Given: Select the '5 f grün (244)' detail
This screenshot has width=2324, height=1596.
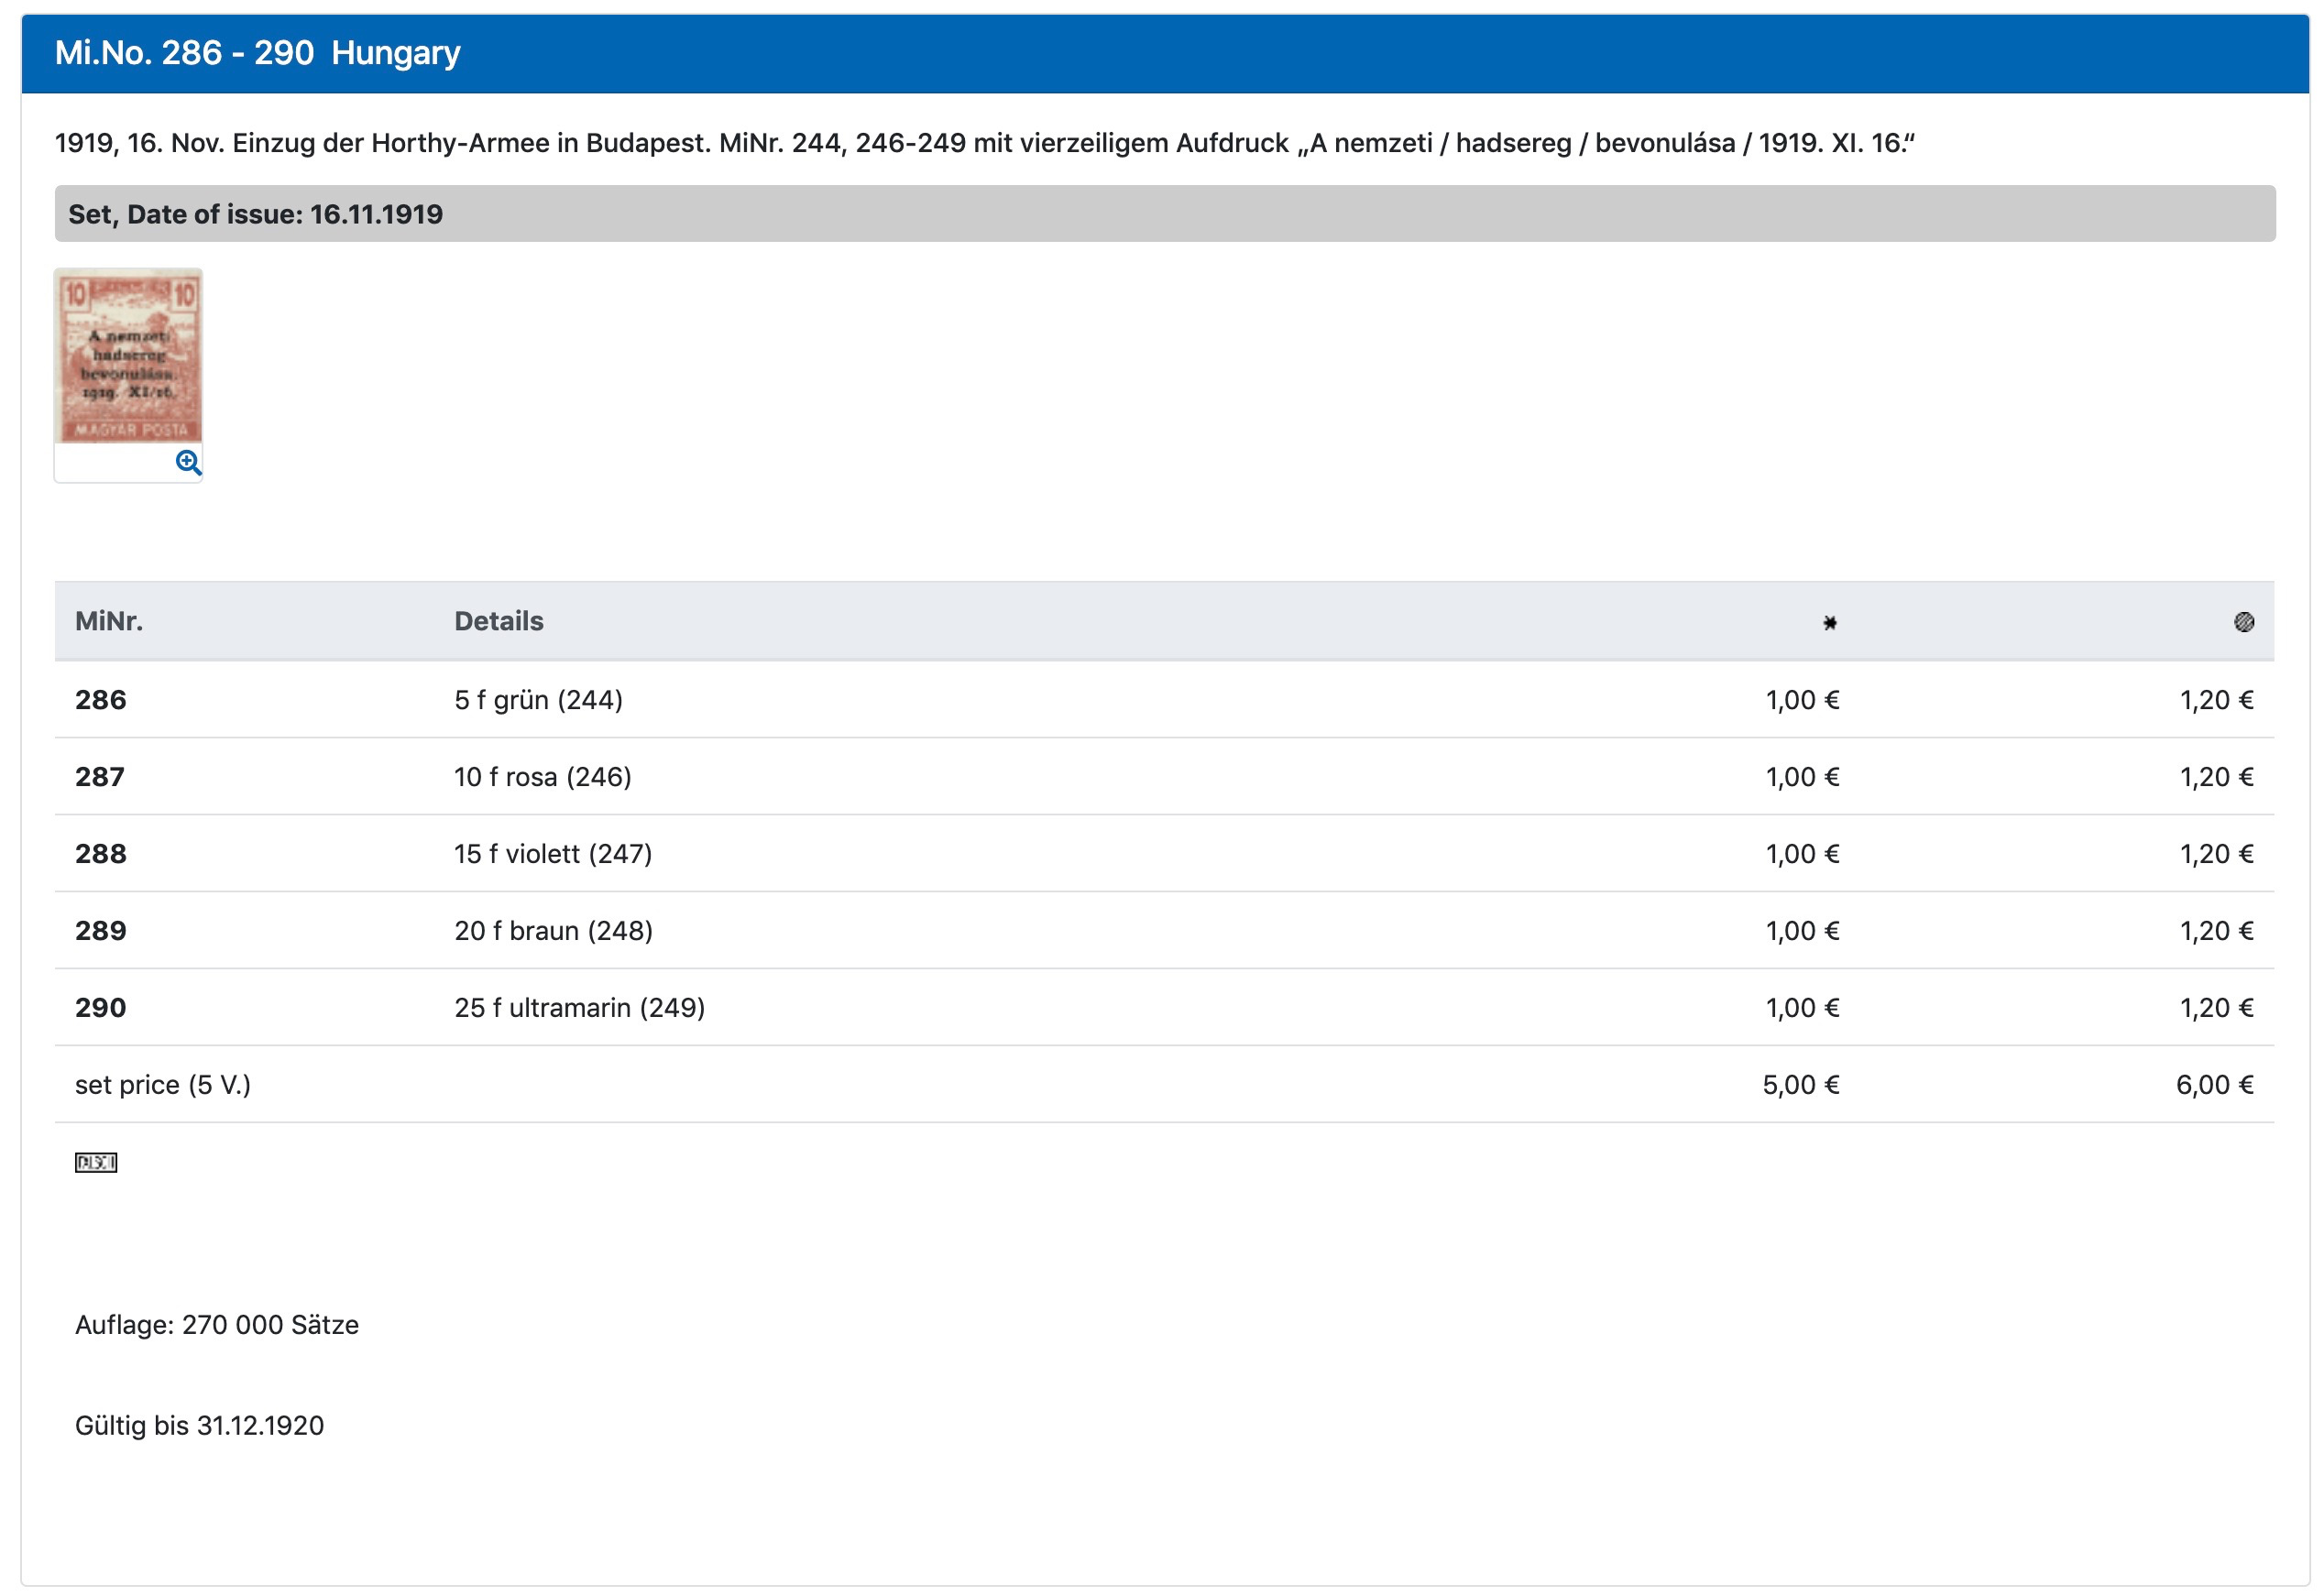Looking at the screenshot, I should (x=538, y=699).
